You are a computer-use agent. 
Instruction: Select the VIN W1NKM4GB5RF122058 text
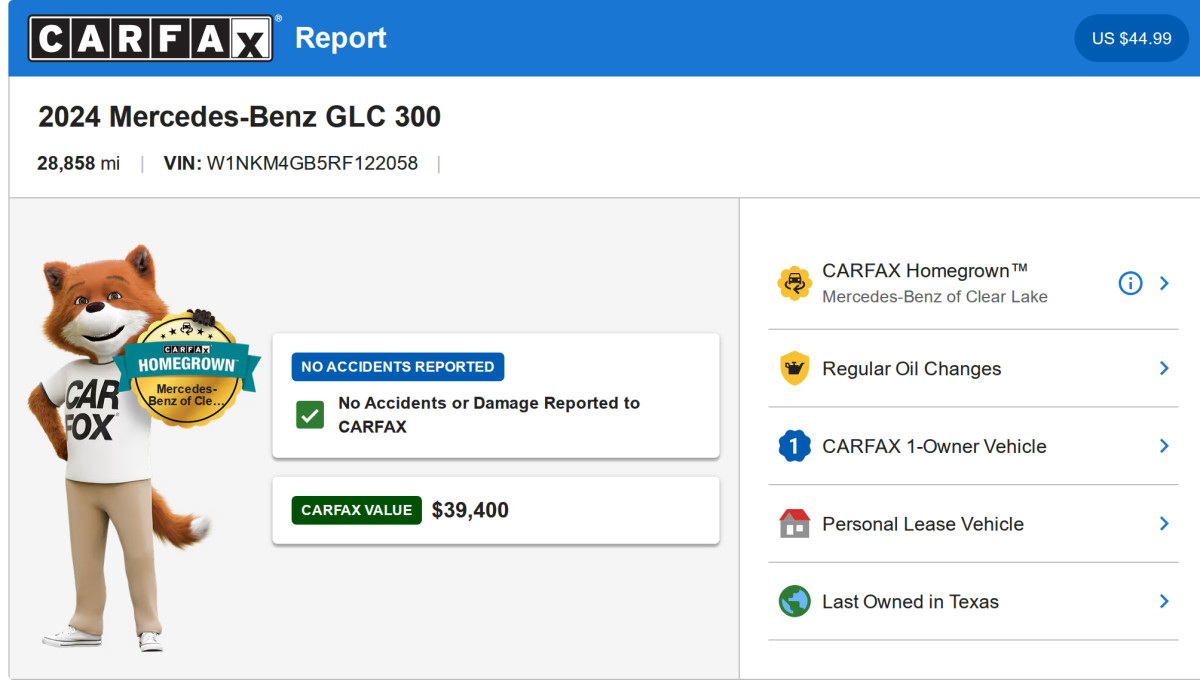pos(291,163)
